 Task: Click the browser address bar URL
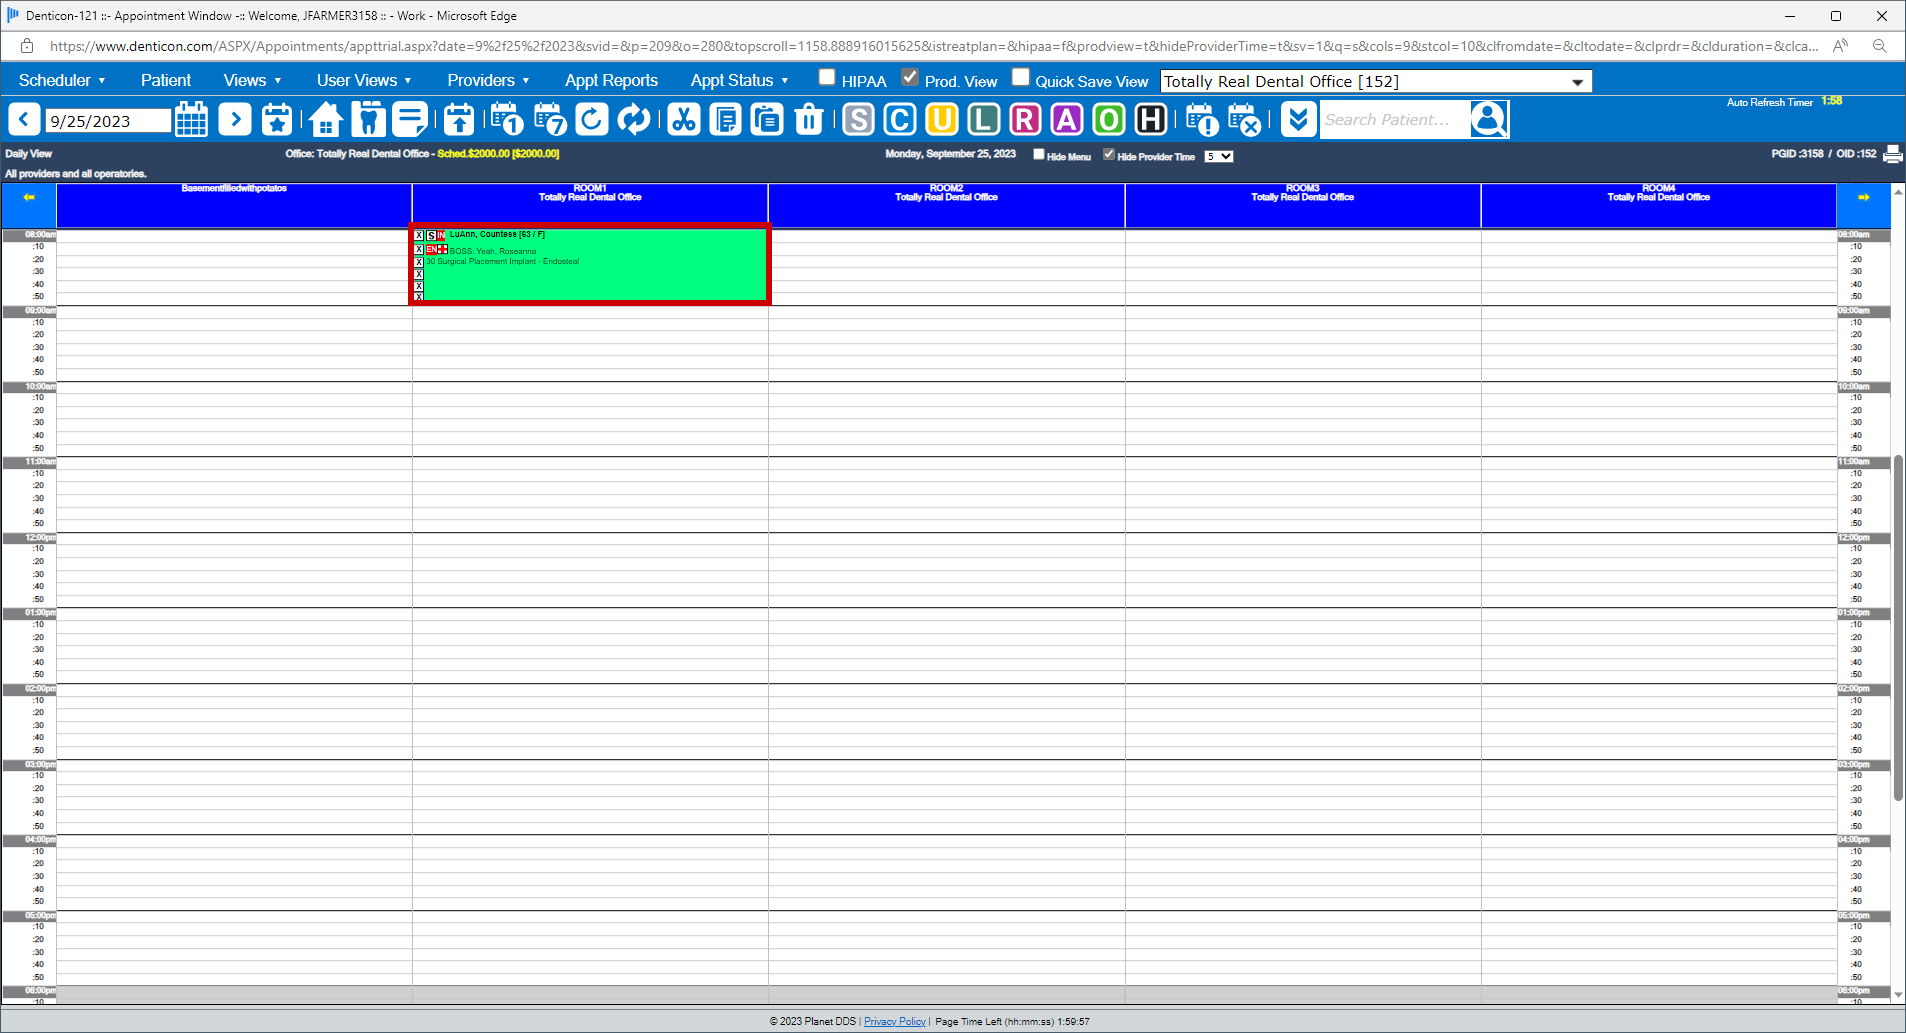[934, 46]
